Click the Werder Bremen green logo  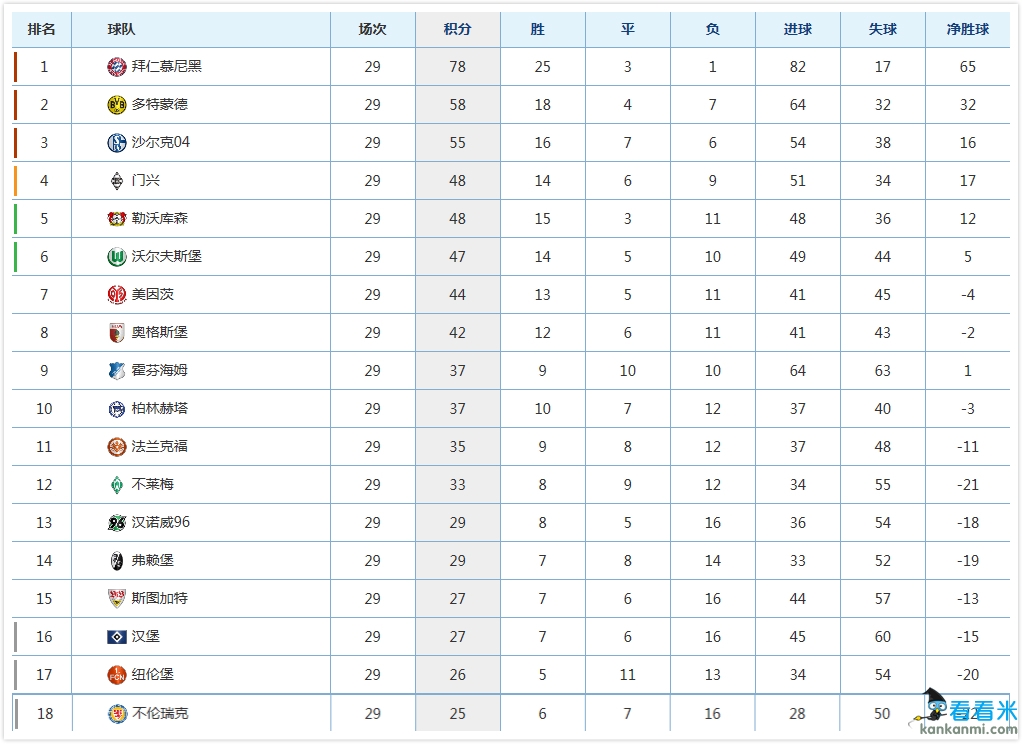[117, 485]
